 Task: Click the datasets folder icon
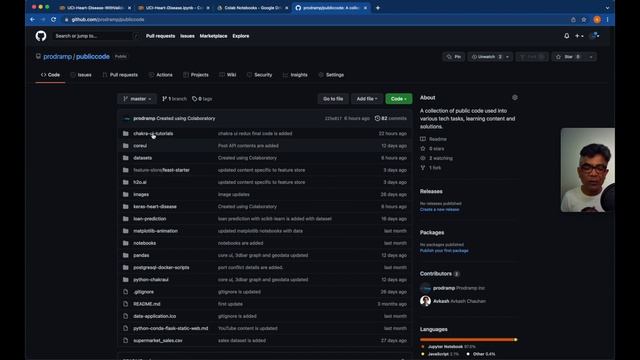pyautogui.click(x=126, y=158)
